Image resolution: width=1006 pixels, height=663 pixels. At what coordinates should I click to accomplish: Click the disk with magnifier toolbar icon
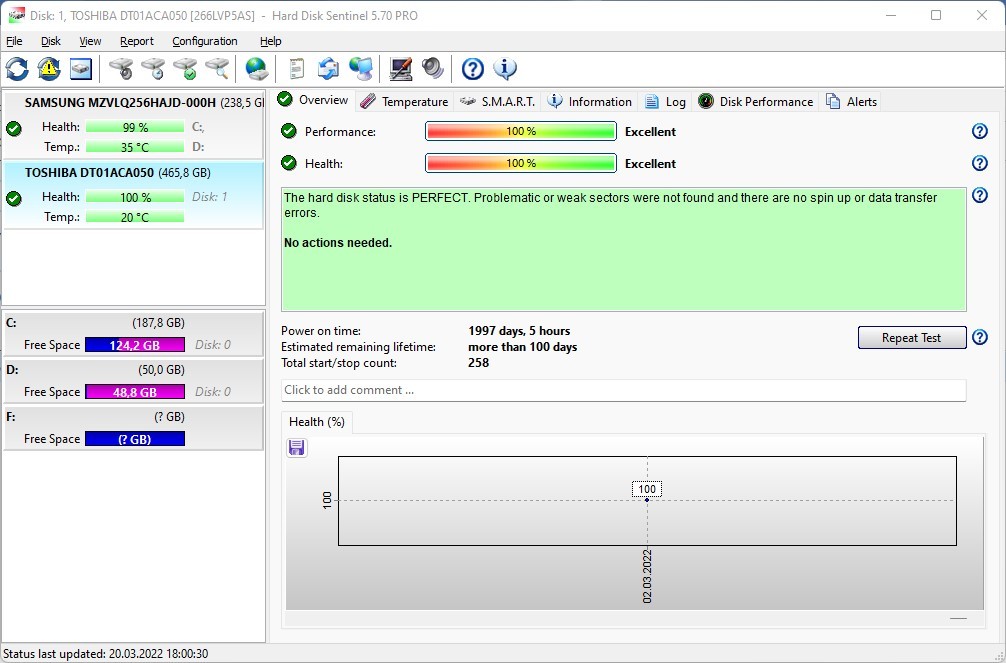point(217,69)
